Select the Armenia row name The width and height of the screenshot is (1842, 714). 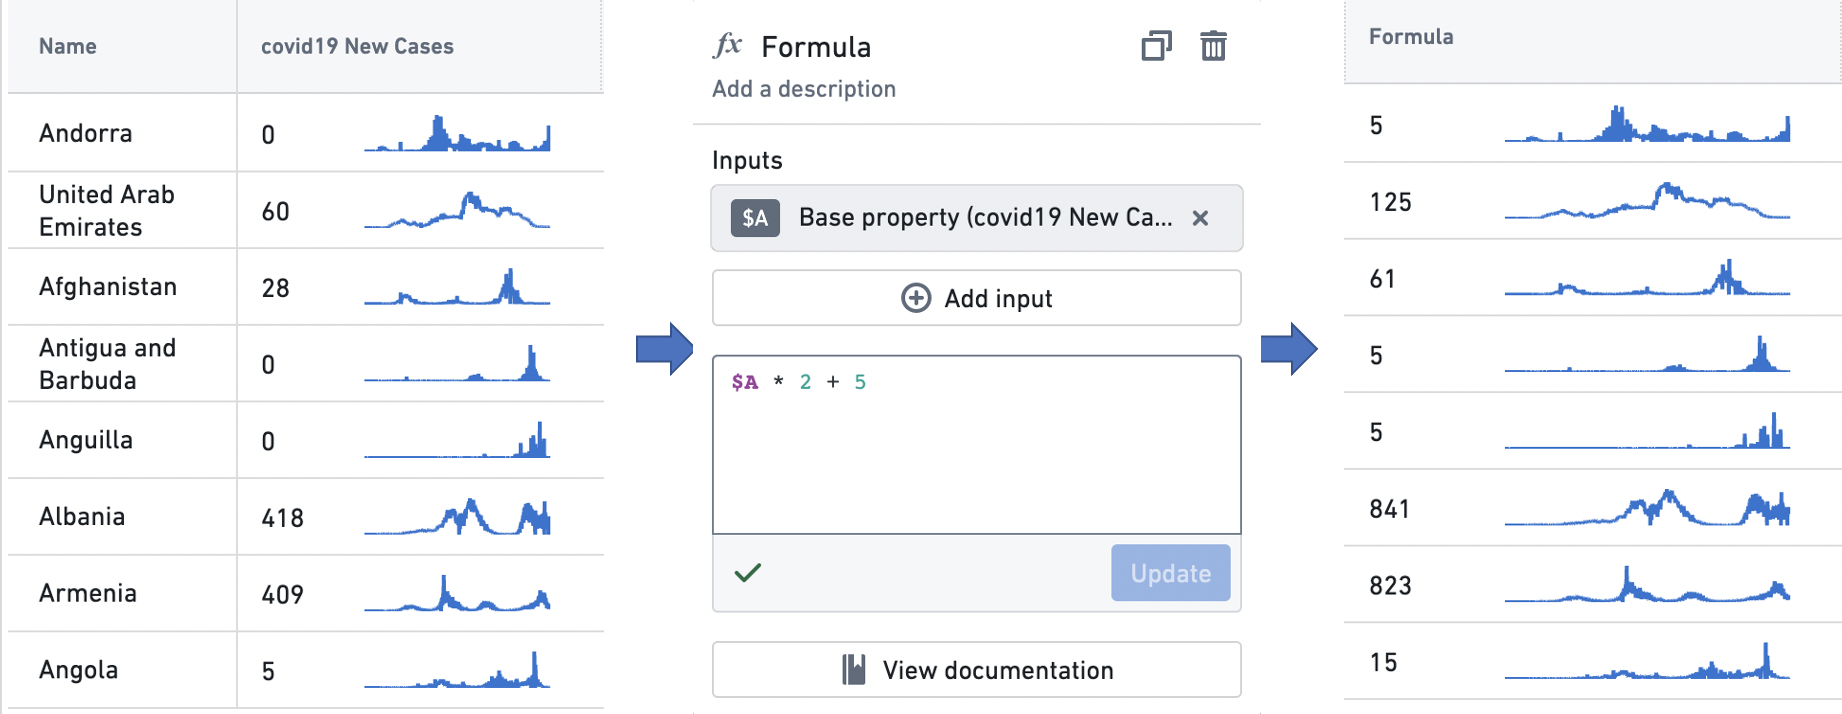pos(88,593)
